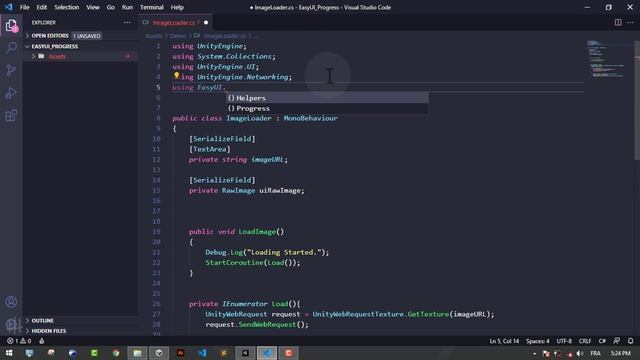Open Unity from the taskbar
This screenshot has width=640, height=360.
click(159, 353)
